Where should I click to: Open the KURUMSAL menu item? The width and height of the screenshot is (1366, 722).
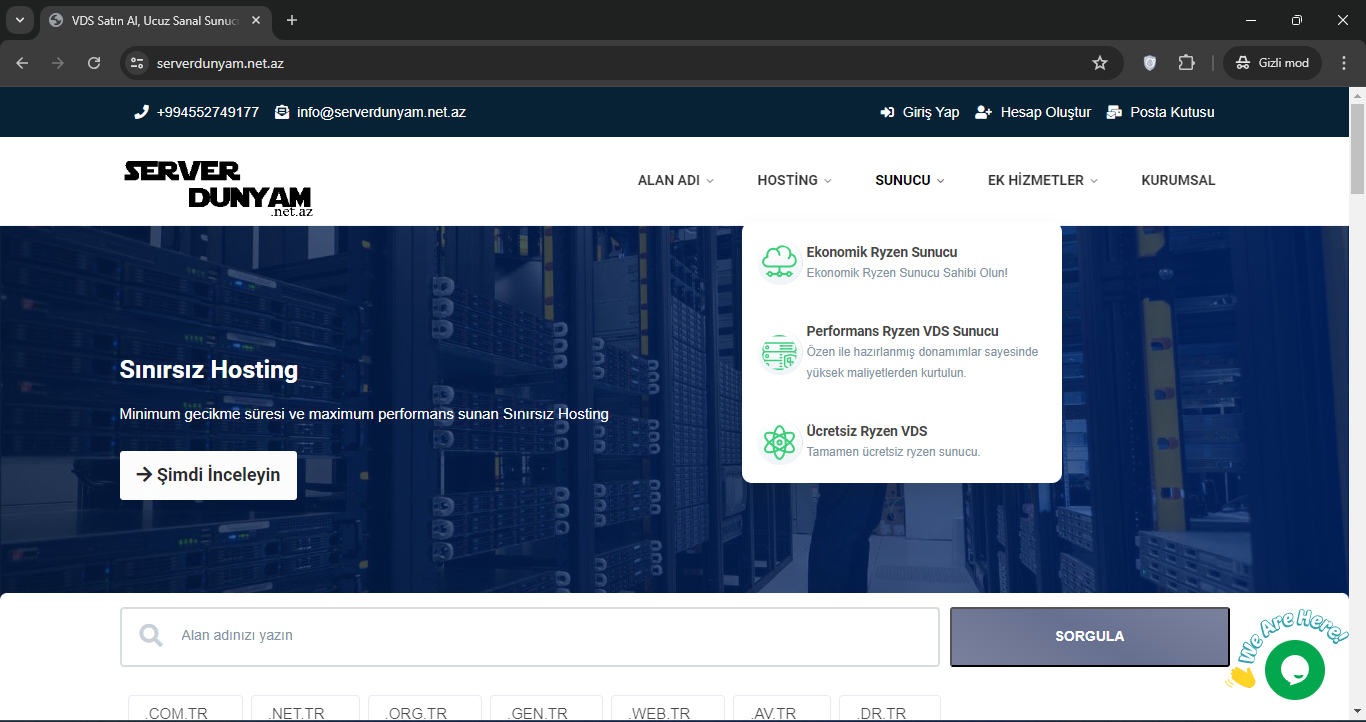tap(1178, 181)
